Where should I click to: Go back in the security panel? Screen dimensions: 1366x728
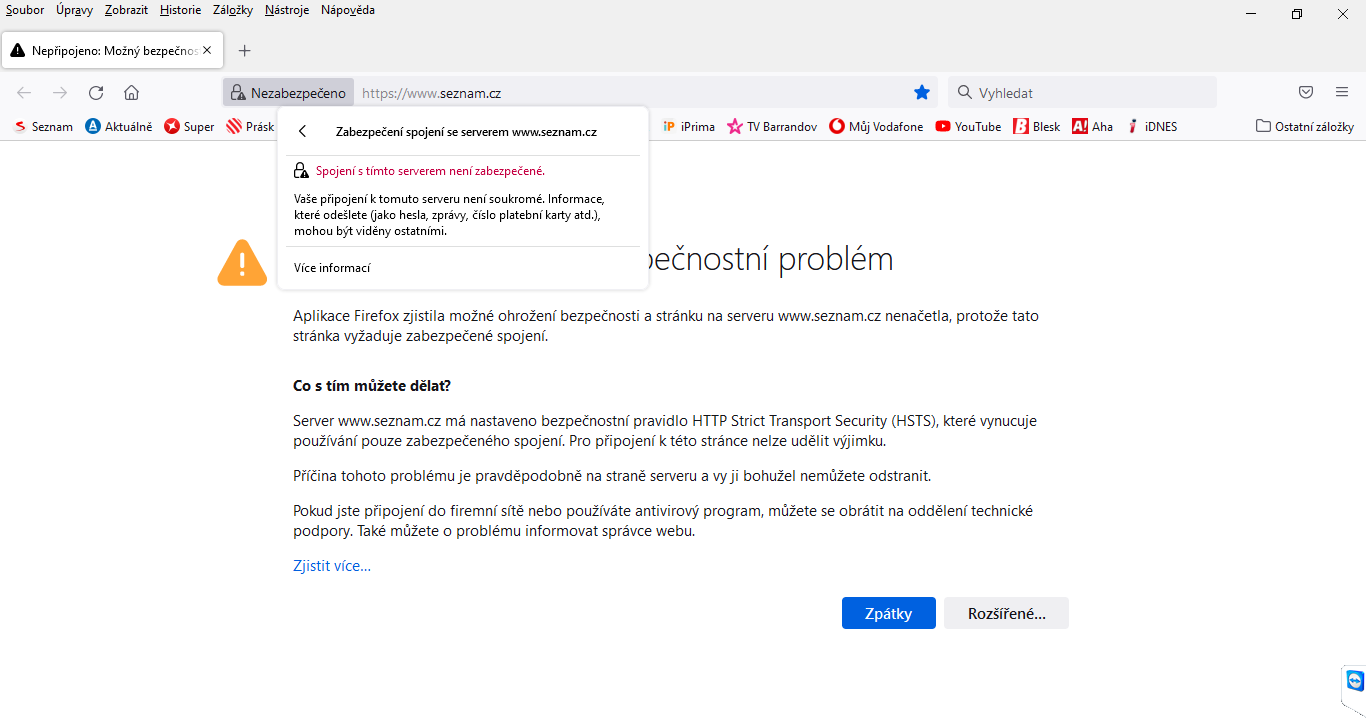tap(303, 132)
